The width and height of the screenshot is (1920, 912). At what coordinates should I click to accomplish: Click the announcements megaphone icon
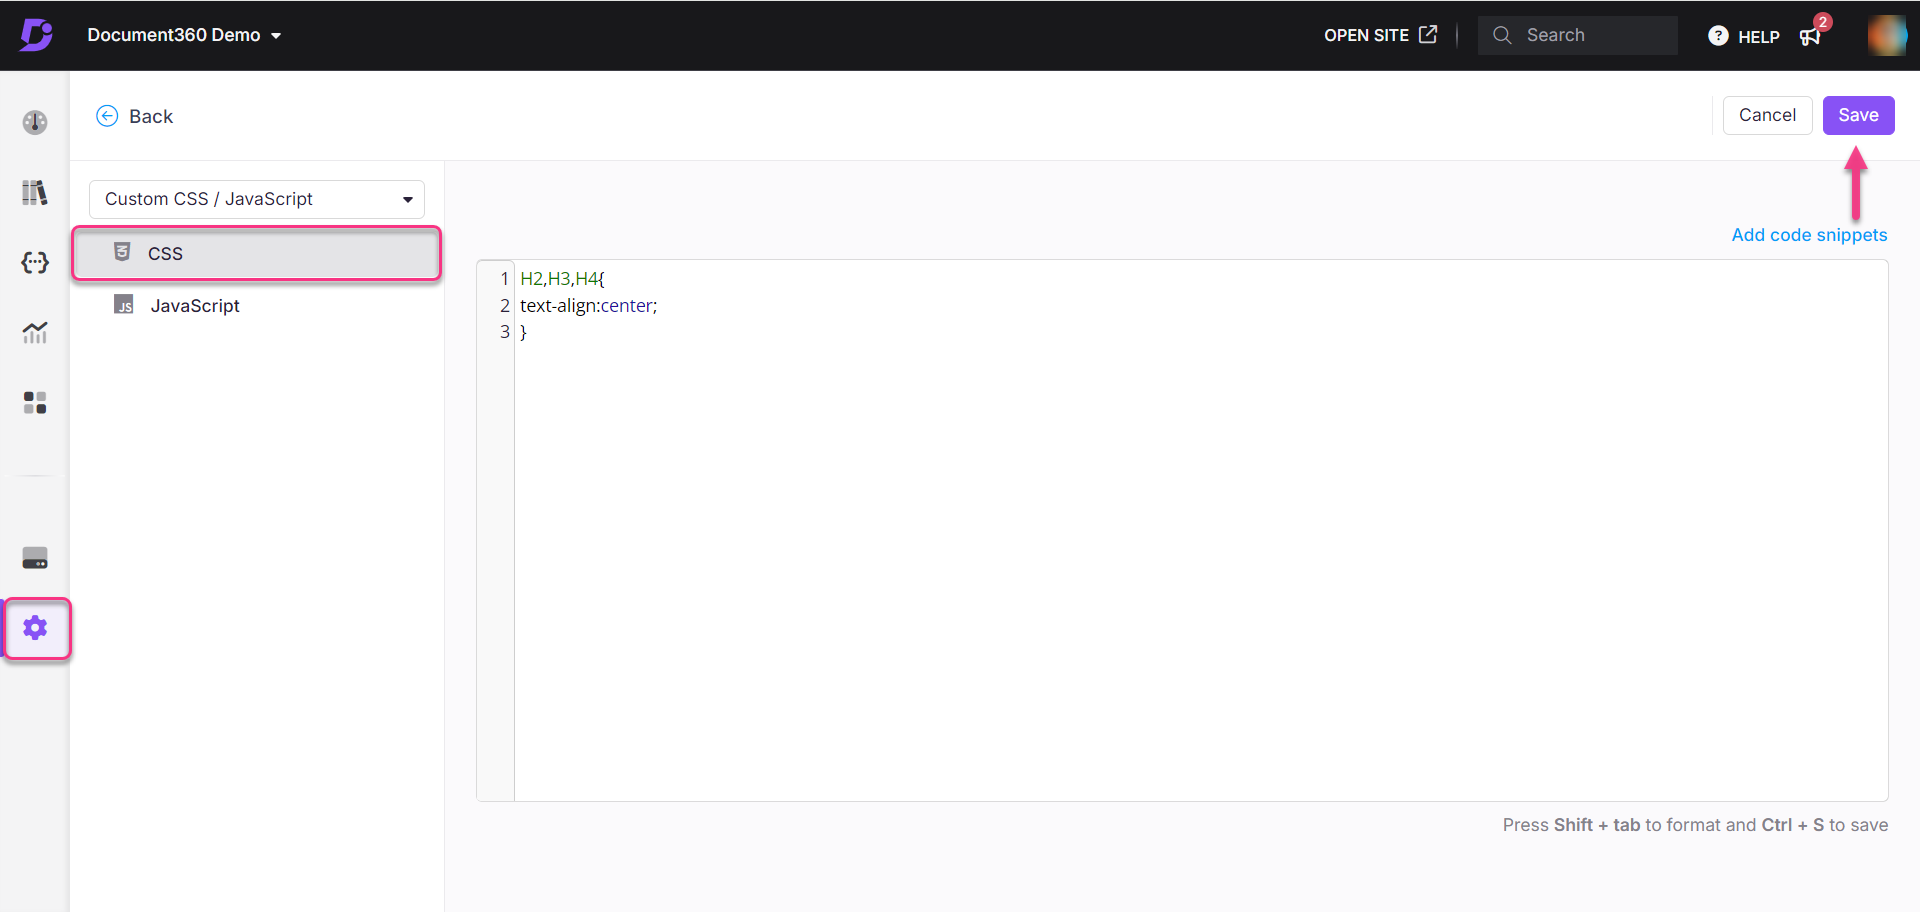point(1810,36)
